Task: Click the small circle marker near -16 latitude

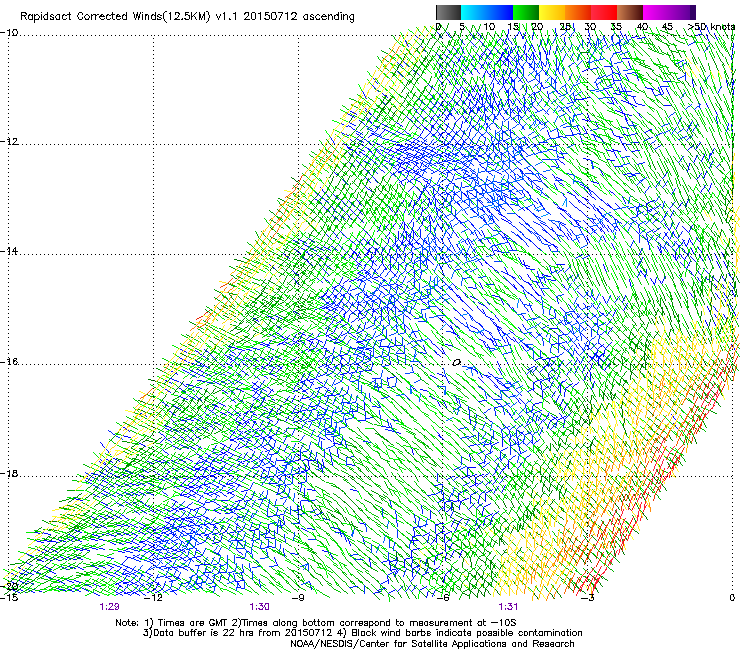Action: (x=456, y=363)
